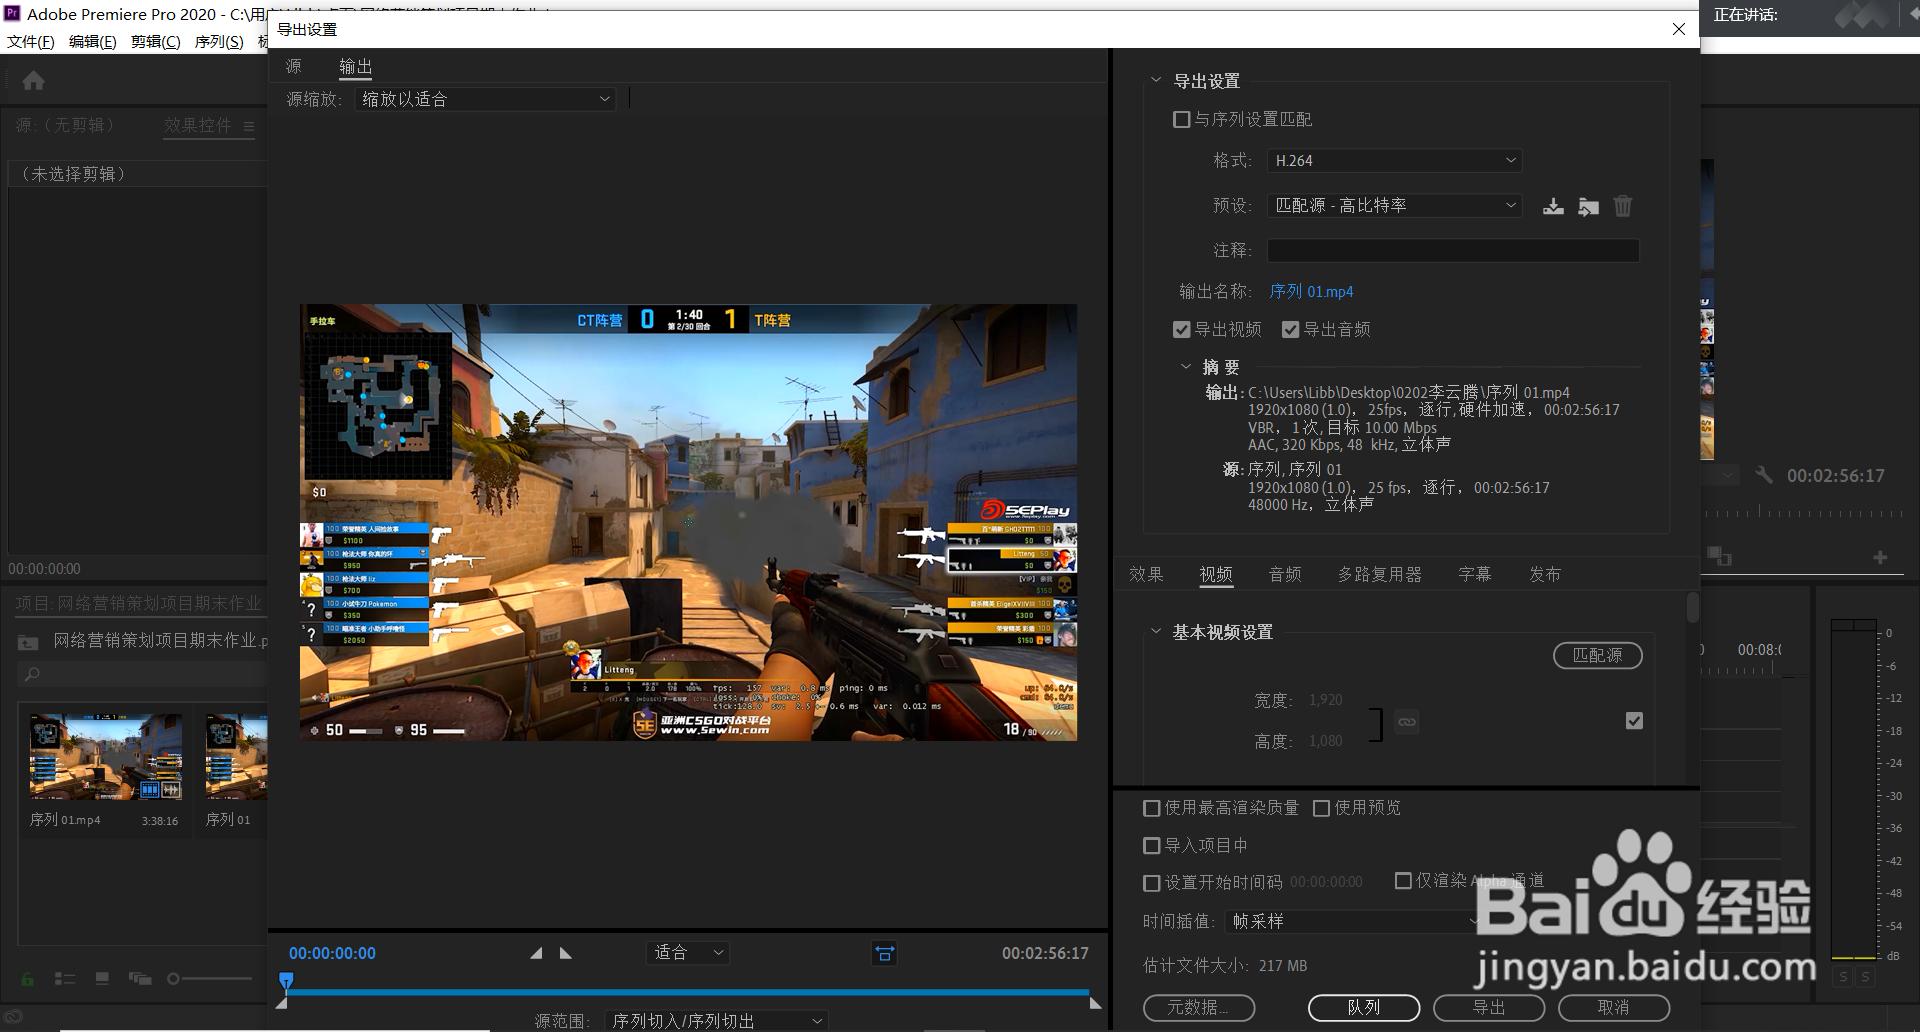This screenshot has width=1920, height=1032.
Task: Open the Preset dropdown
Action: [x=1395, y=206]
